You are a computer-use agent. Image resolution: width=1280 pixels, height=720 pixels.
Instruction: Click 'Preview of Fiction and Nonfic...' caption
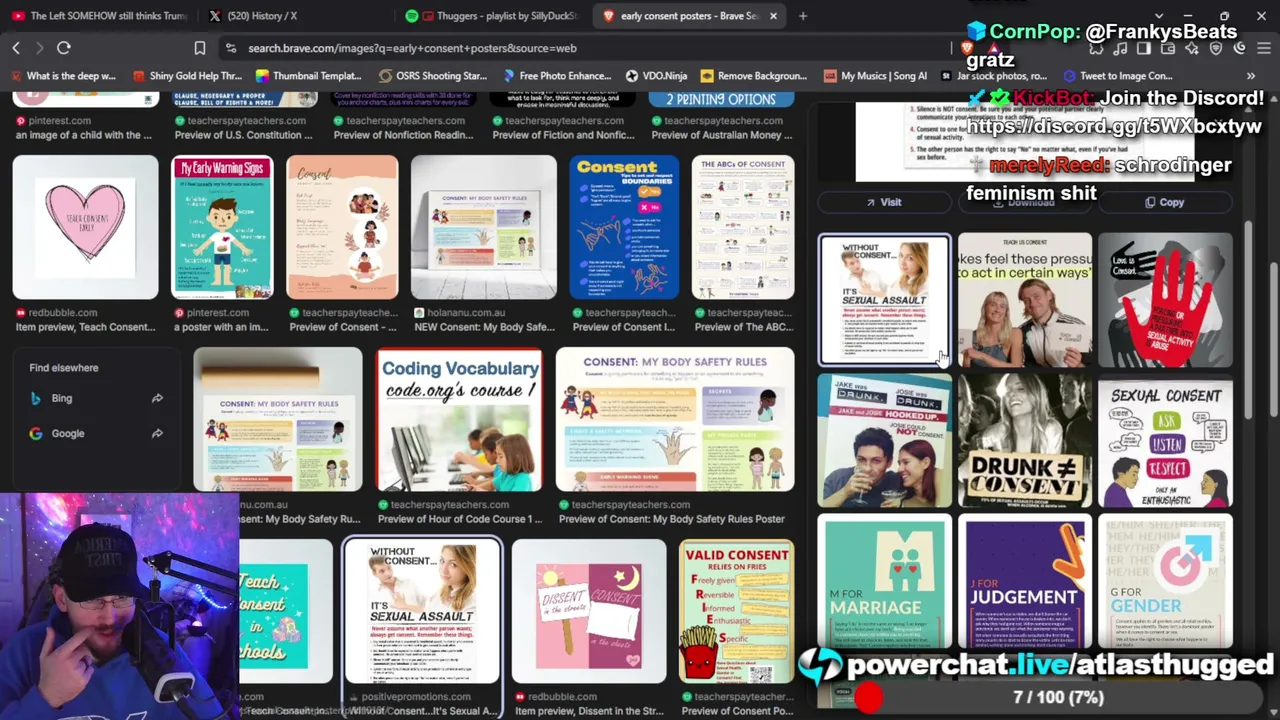click(x=563, y=135)
